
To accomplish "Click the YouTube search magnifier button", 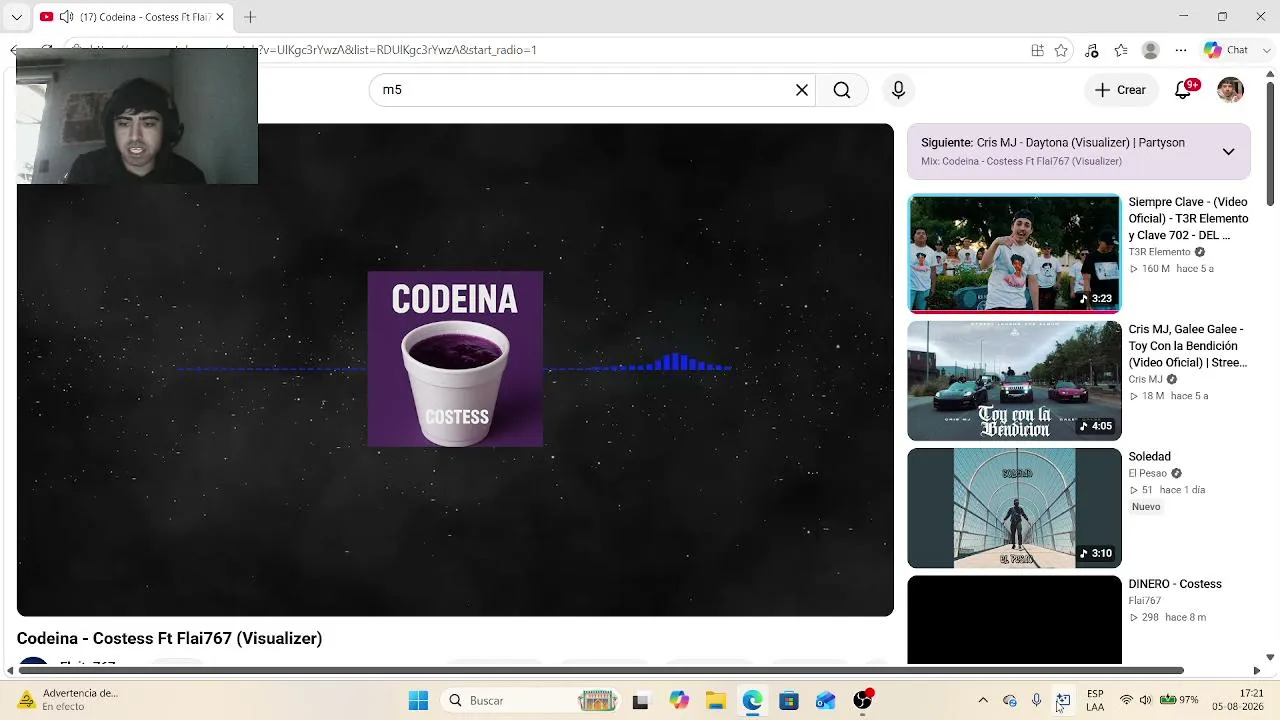I will pos(842,90).
